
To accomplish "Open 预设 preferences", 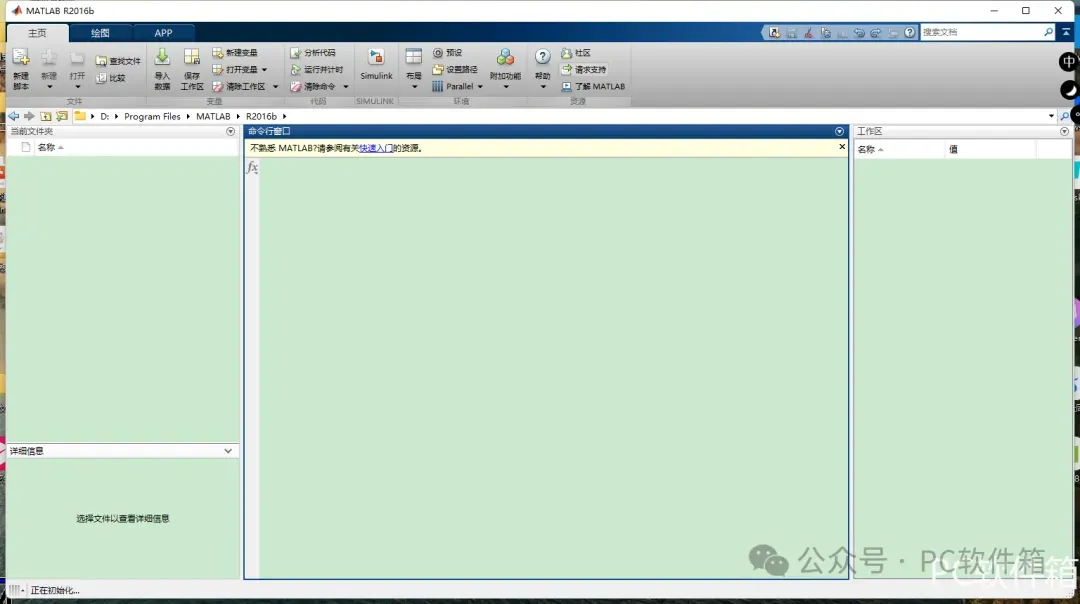I will click(x=448, y=52).
